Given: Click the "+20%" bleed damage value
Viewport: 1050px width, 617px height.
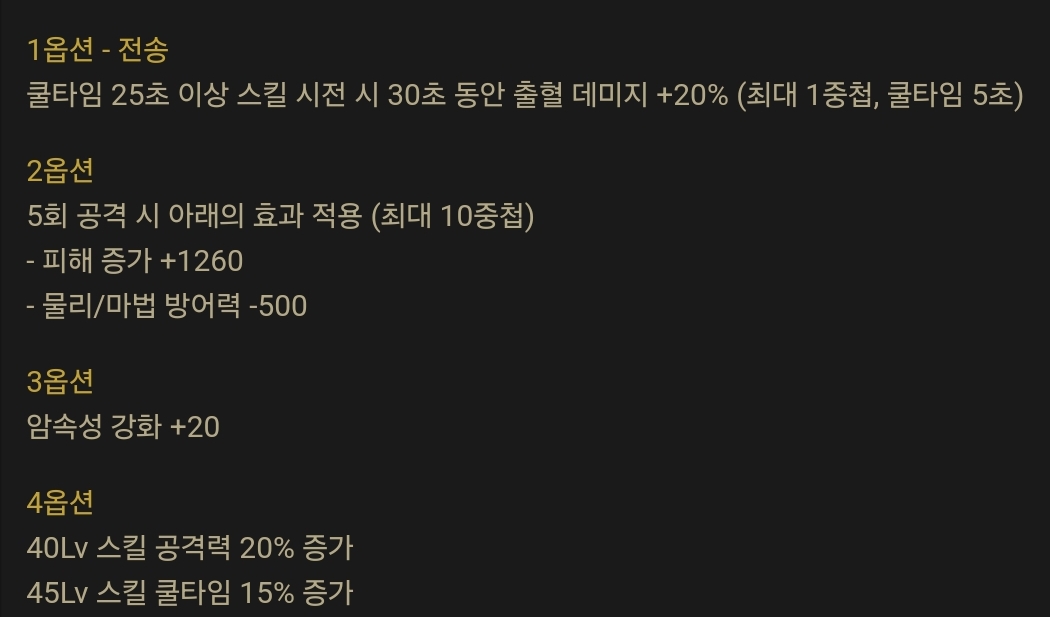Looking at the screenshot, I should pyautogui.click(x=692, y=95).
